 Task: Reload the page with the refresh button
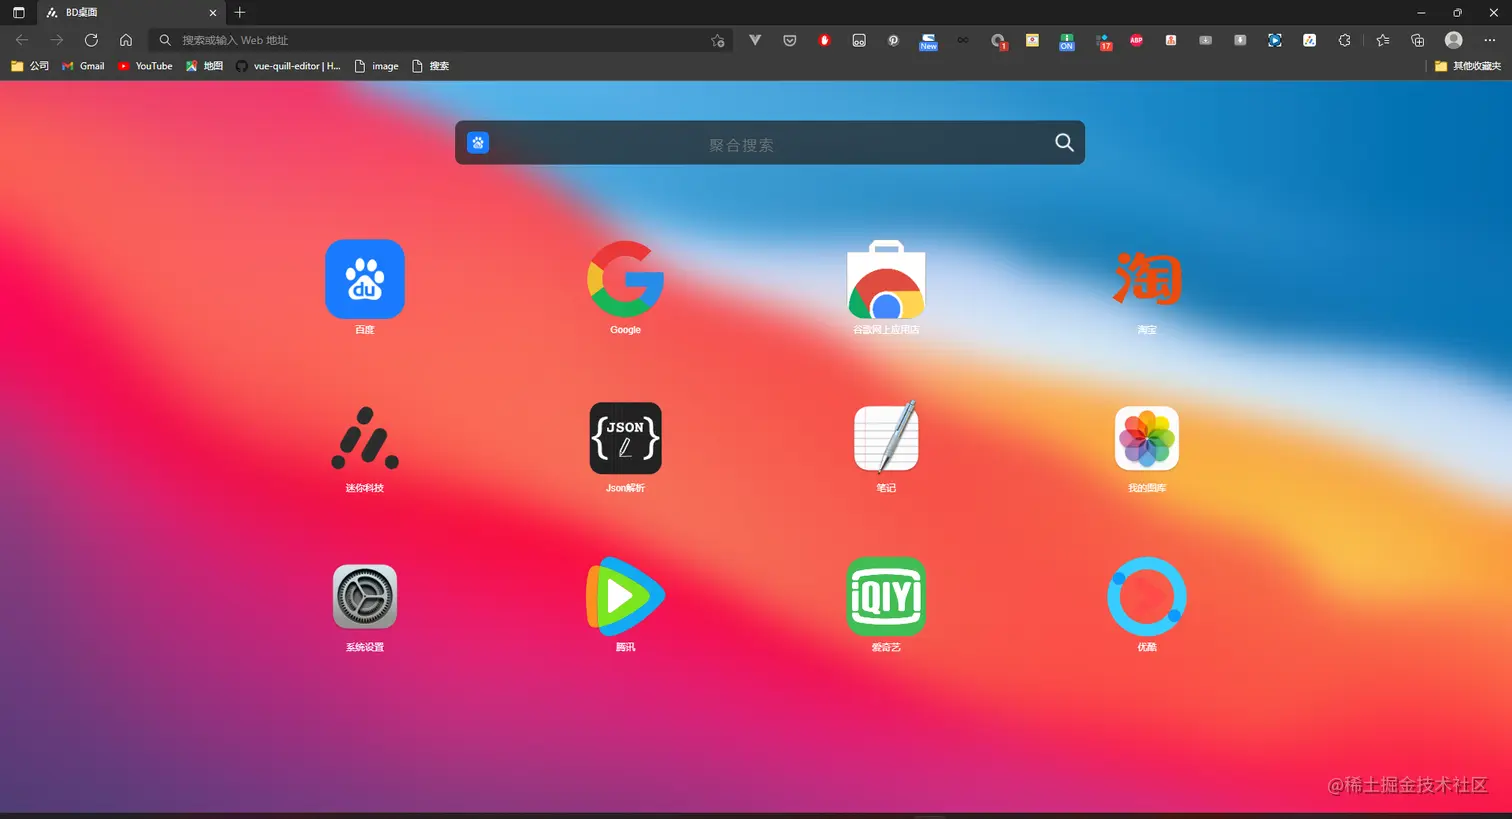[91, 40]
